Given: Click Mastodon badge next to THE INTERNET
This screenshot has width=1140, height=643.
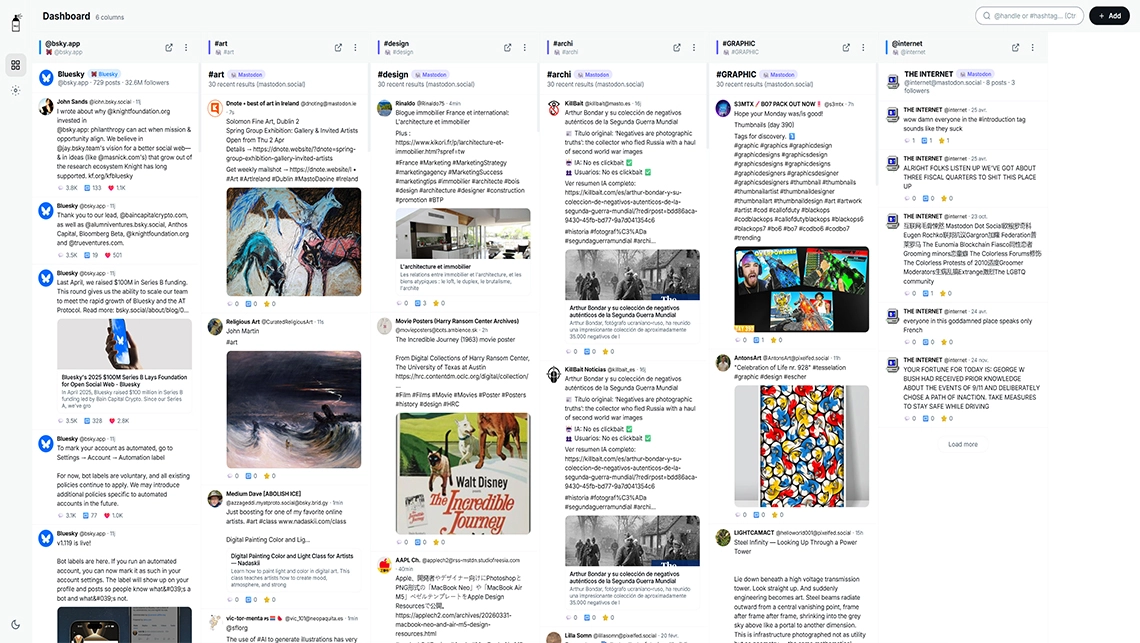Looking at the screenshot, I should click(x=976, y=74).
